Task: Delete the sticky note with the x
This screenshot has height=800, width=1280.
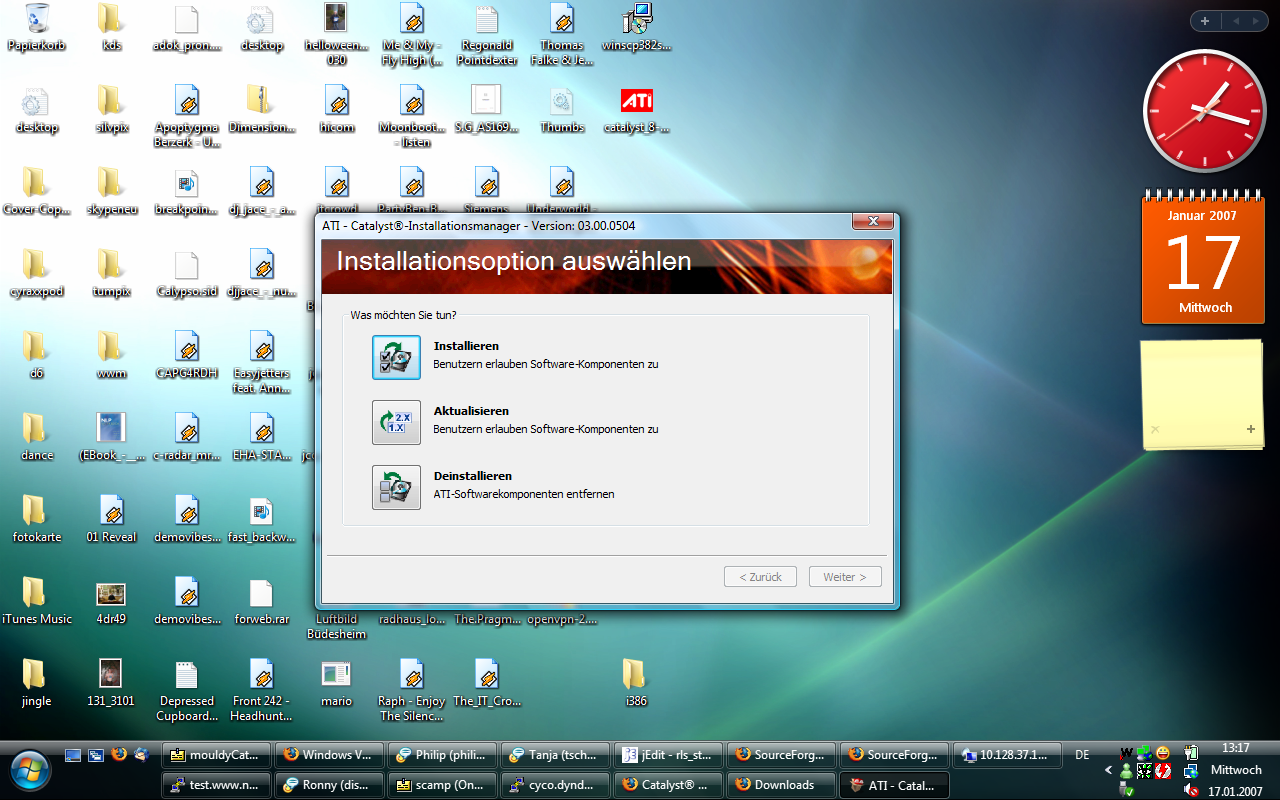Action: 1155,429
